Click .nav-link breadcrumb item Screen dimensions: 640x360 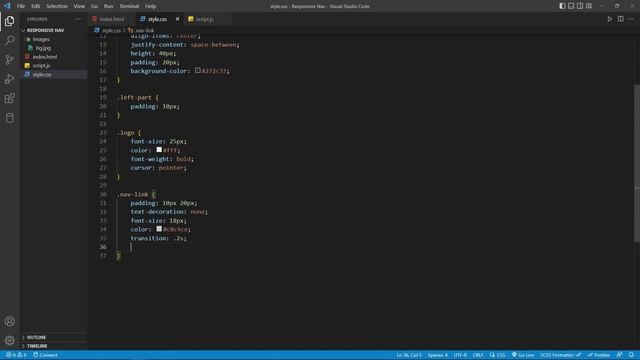[141, 31]
